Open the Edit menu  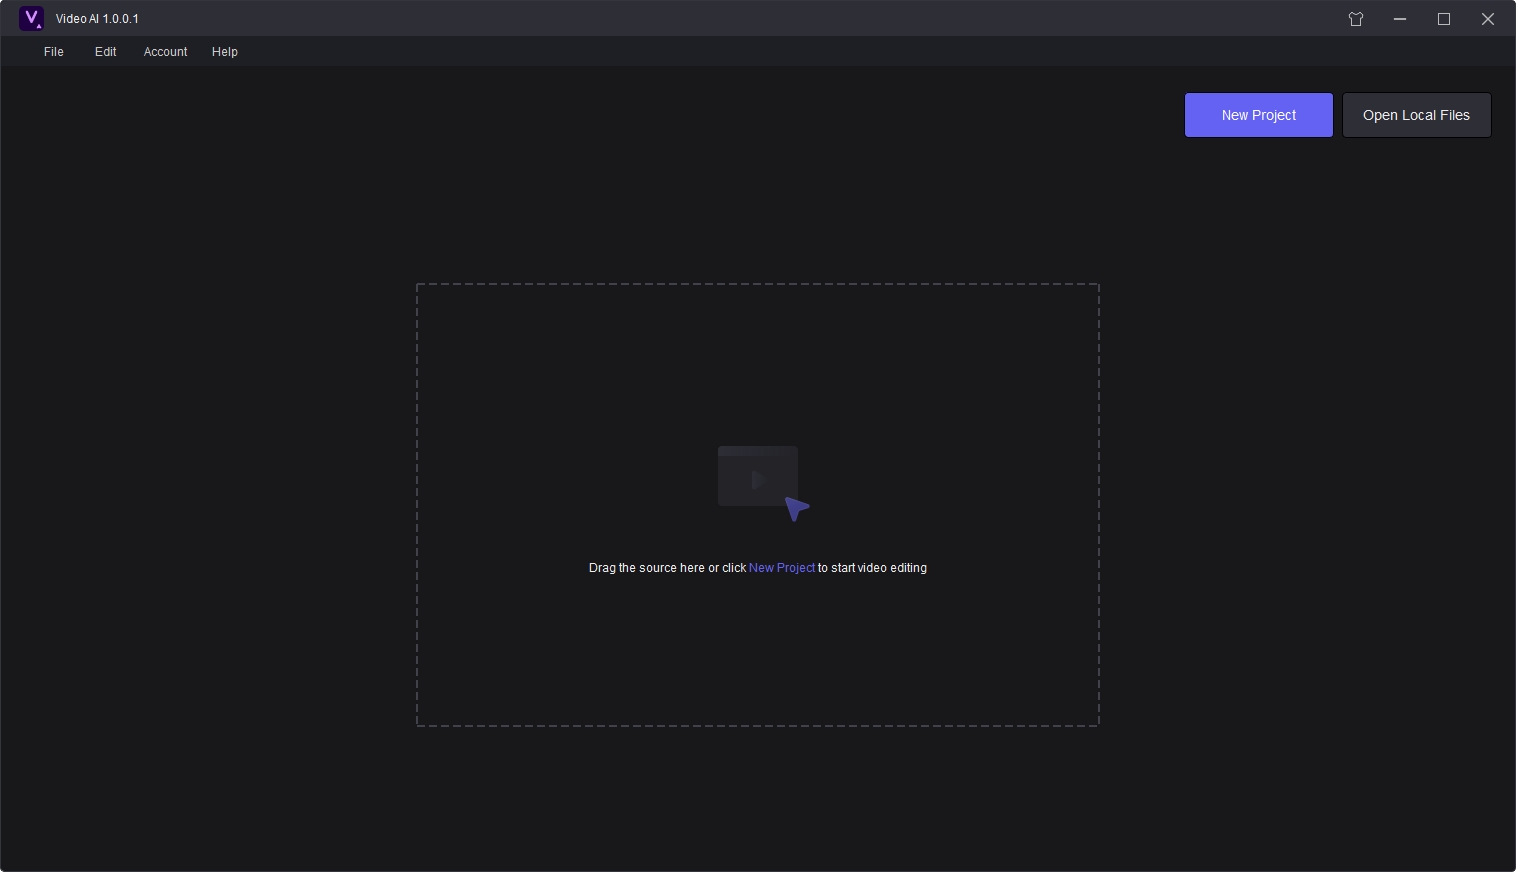point(105,51)
